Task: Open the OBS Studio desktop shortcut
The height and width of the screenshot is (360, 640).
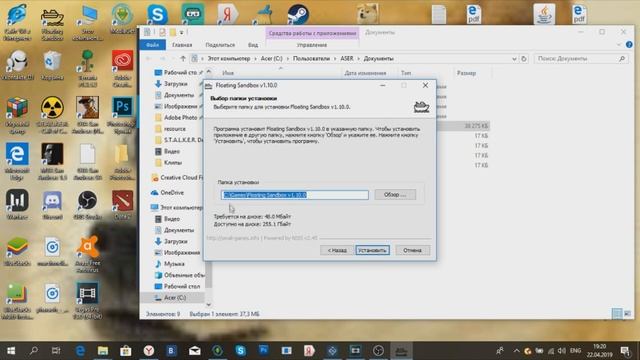Action: (87, 204)
